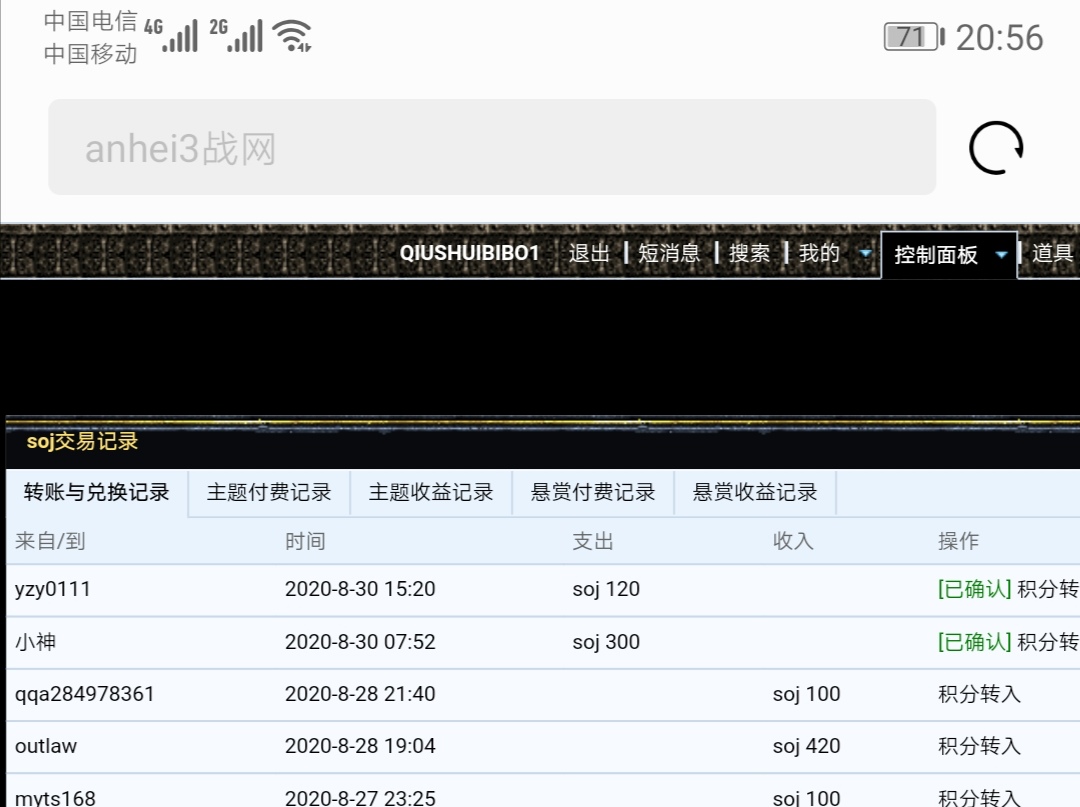Viewport: 1080px width, 807px height.
Task: Switch to 主题收益记录 tab
Action: click(x=431, y=492)
